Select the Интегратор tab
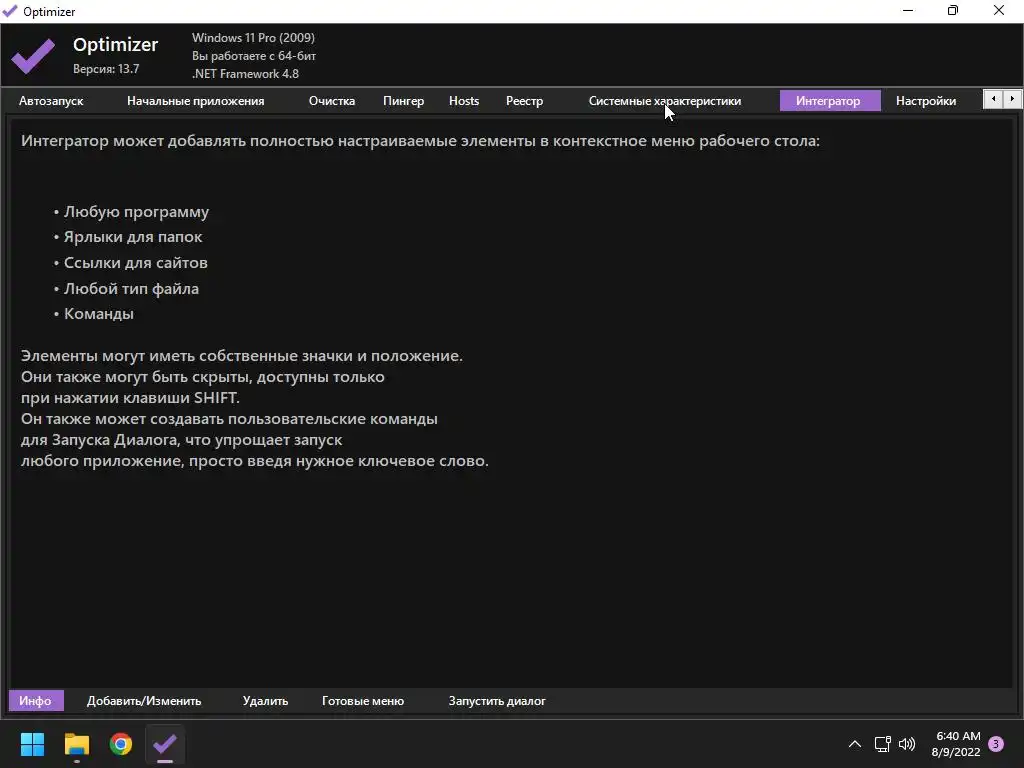Screen dimensions: 1024x768 click(828, 101)
